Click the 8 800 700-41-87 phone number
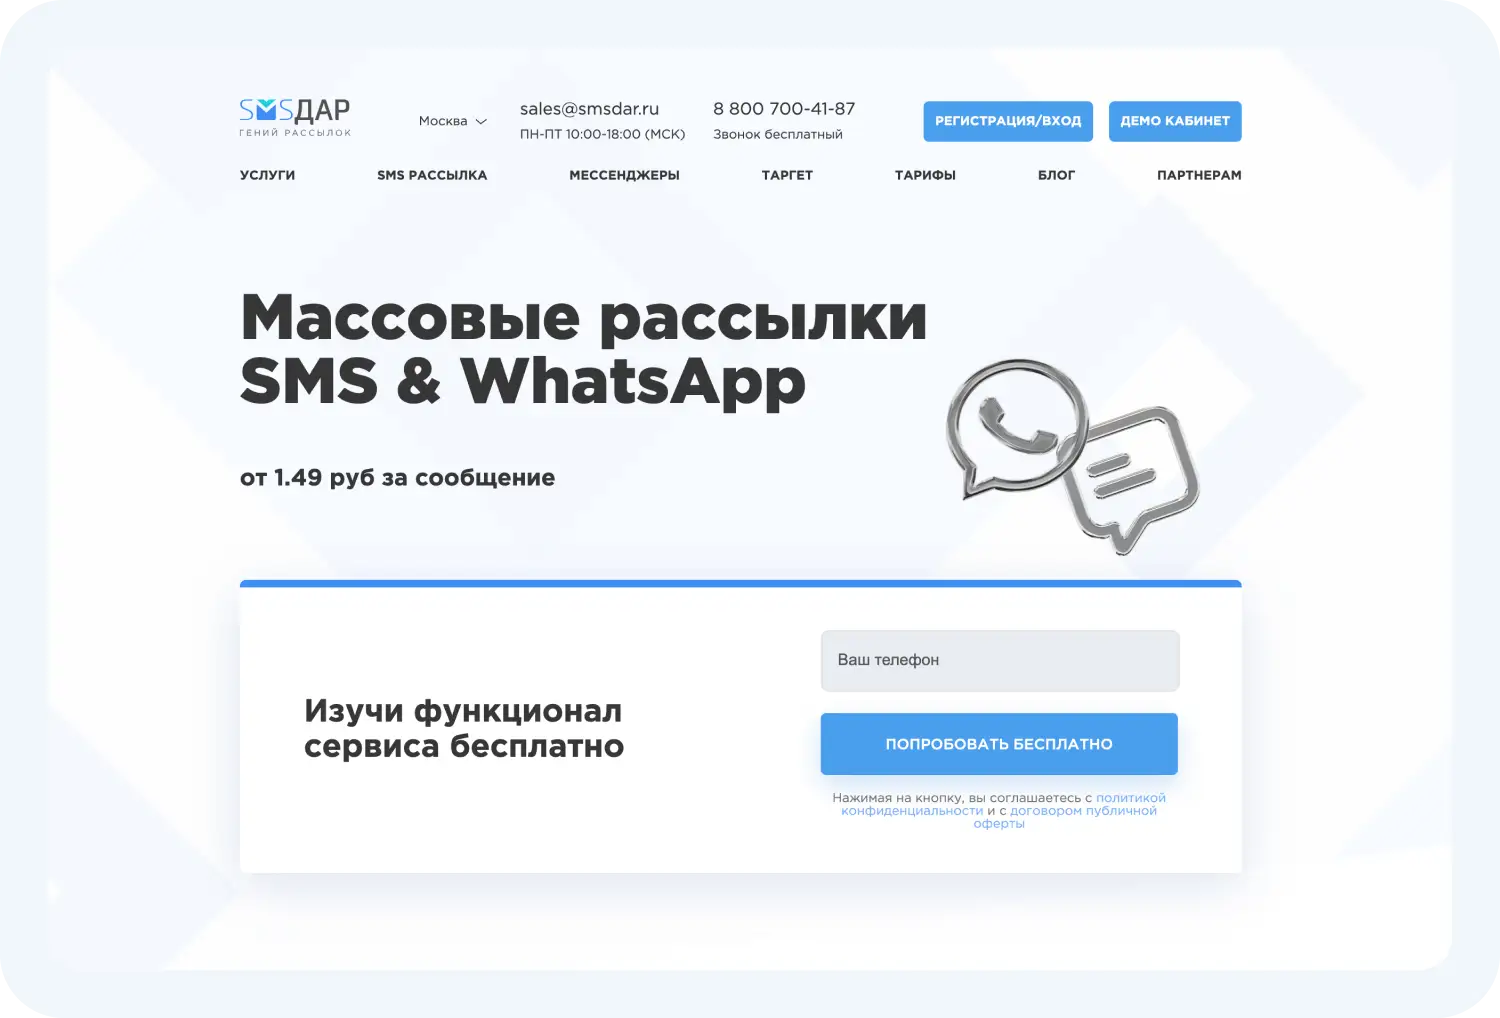The width and height of the screenshot is (1500, 1018). coord(784,109)
